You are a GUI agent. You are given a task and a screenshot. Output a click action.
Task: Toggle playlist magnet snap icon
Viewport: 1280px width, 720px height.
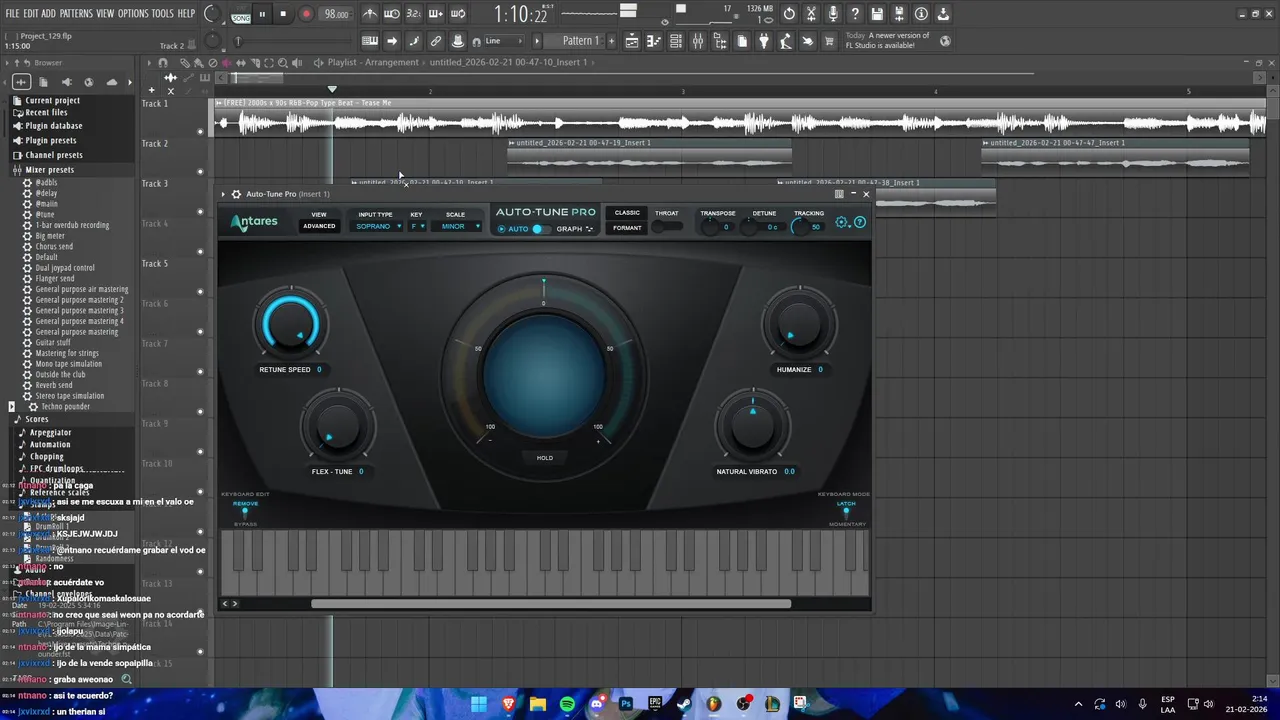(x=162, y=63)
